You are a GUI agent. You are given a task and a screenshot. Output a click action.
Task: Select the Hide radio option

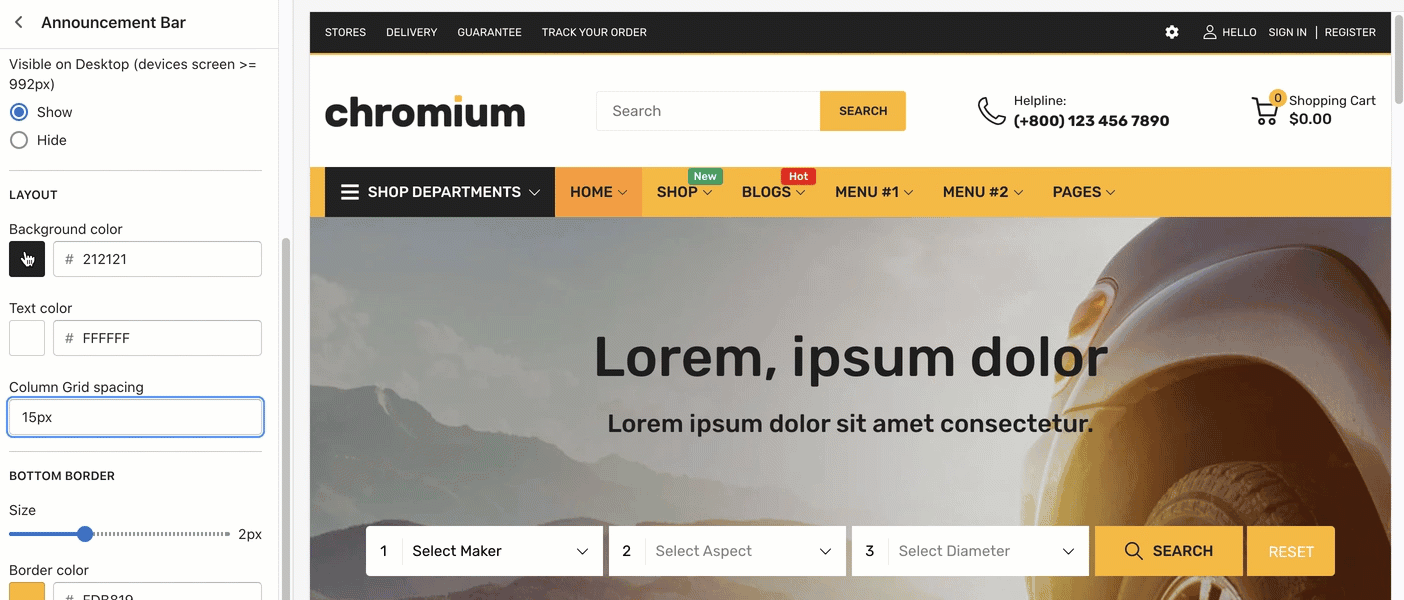pos(19,140)
